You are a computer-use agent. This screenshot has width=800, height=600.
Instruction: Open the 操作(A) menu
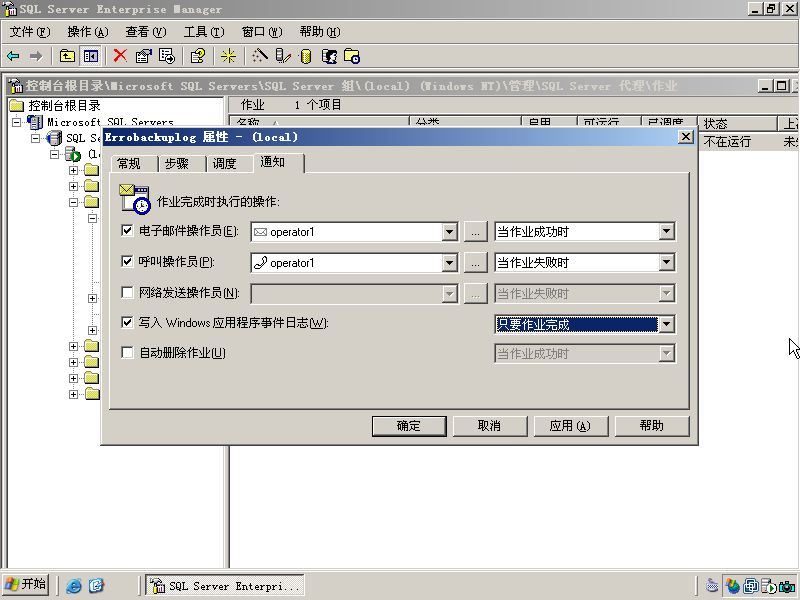(x=88, y=32)
